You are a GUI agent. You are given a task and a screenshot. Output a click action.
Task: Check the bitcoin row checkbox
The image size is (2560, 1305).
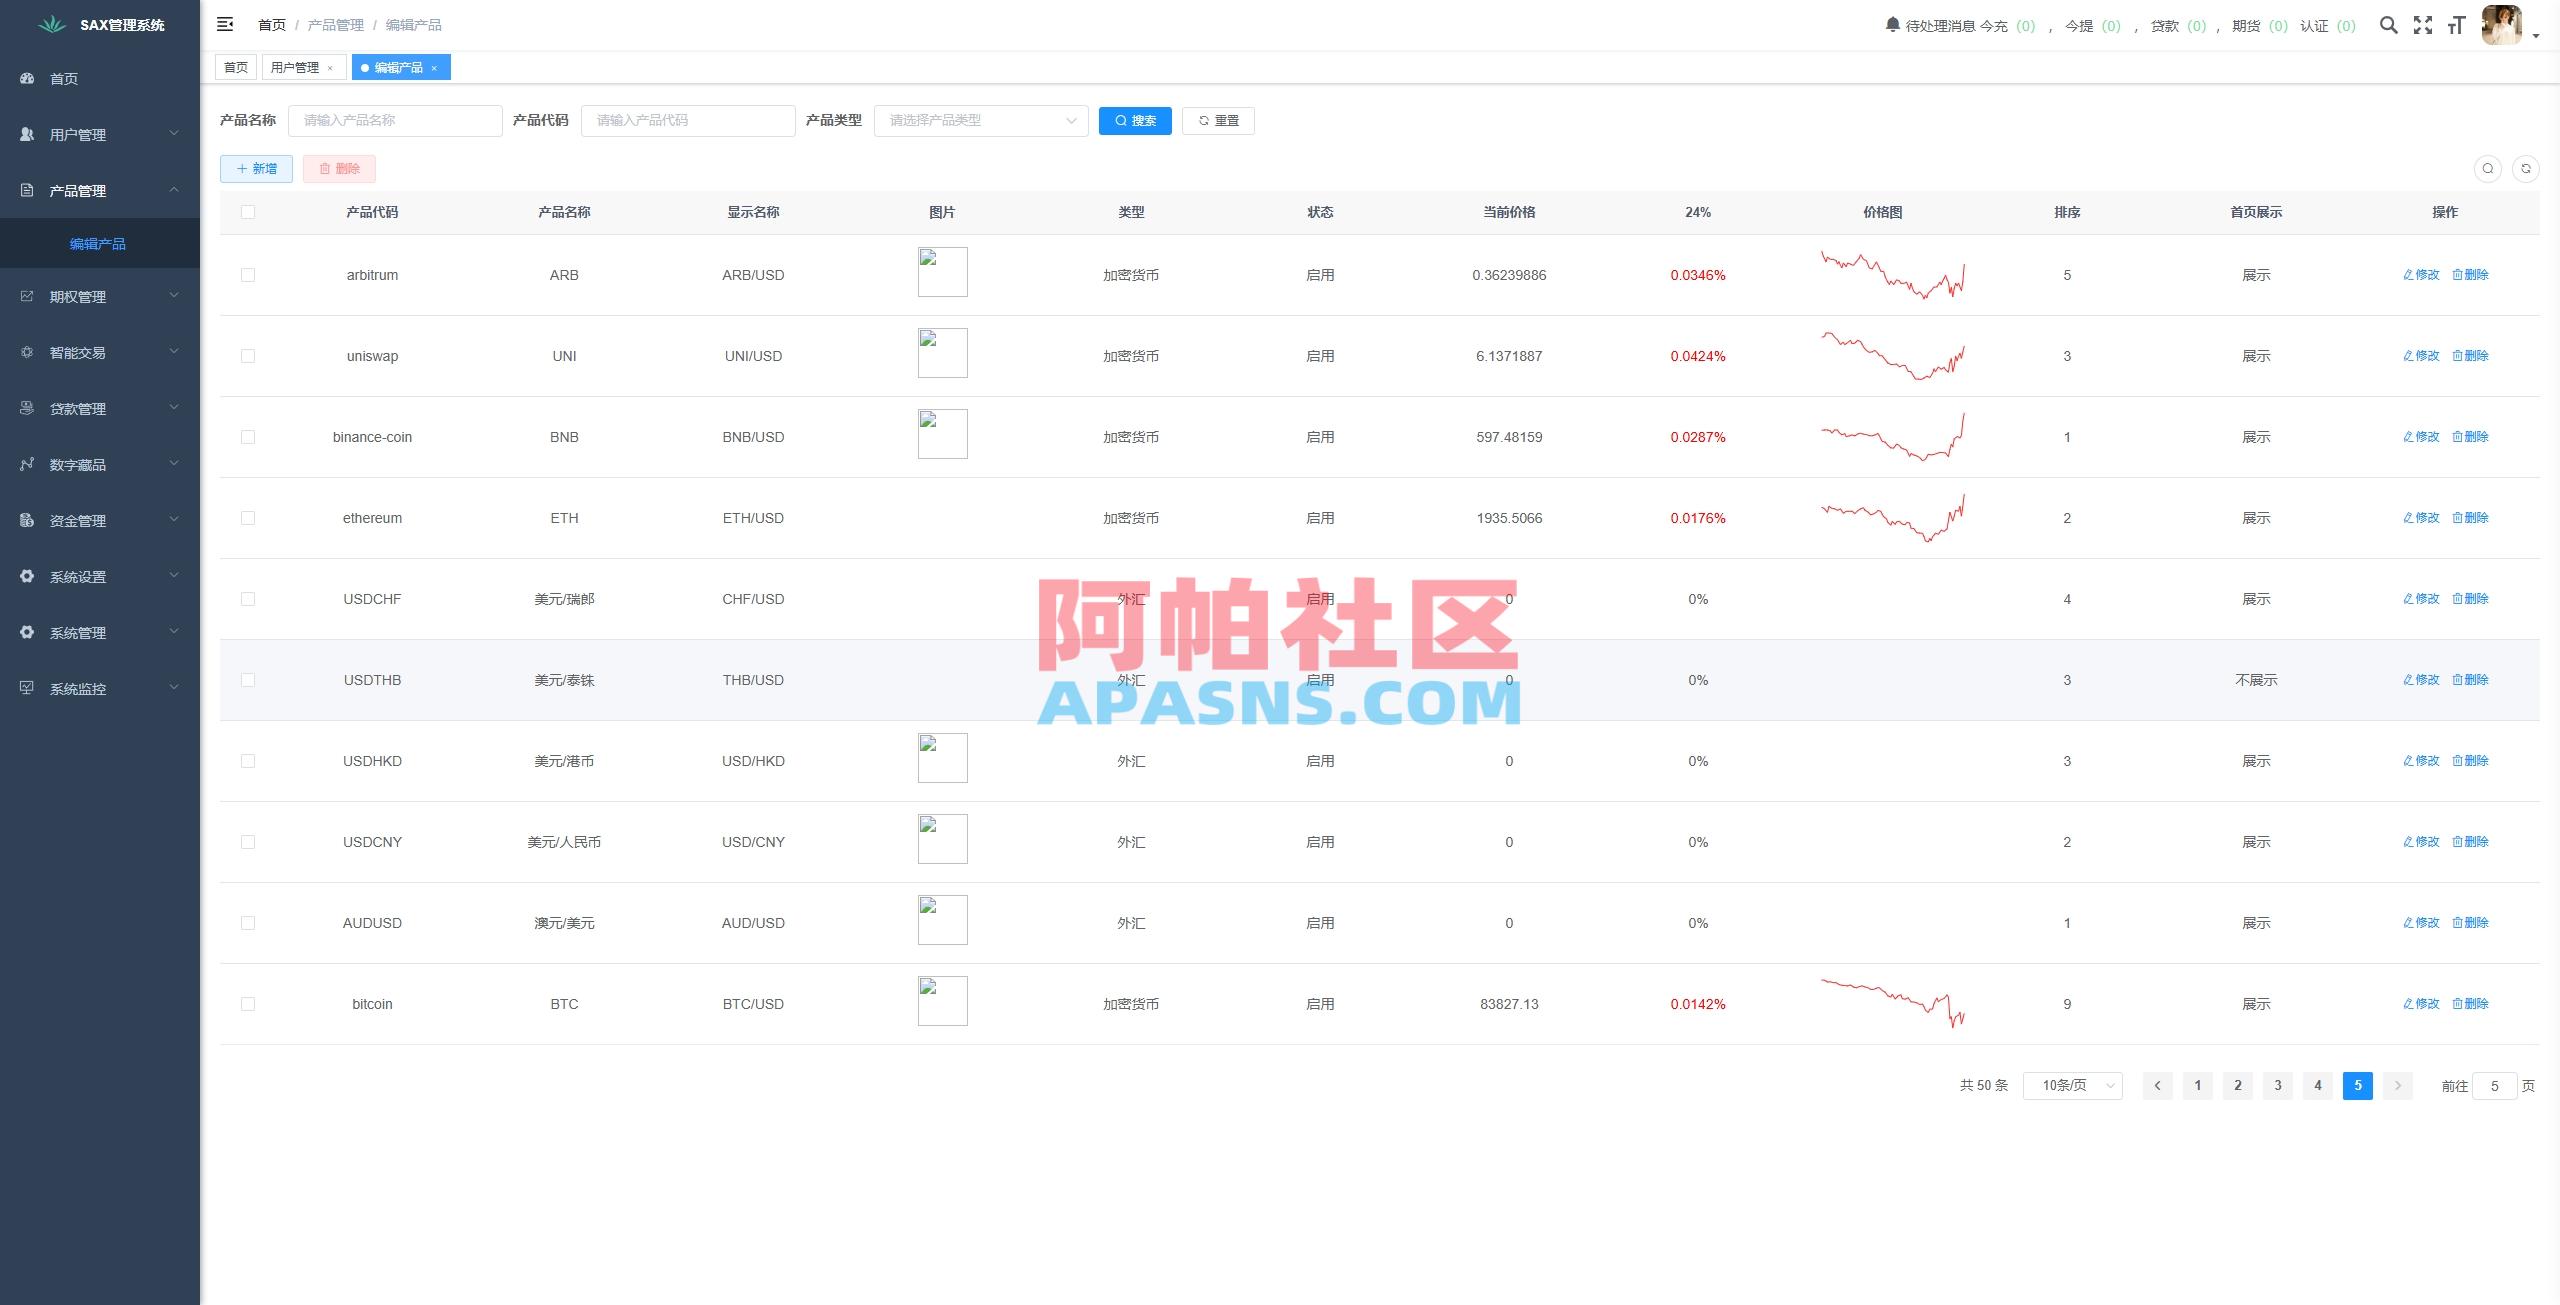pos(248,1003)
